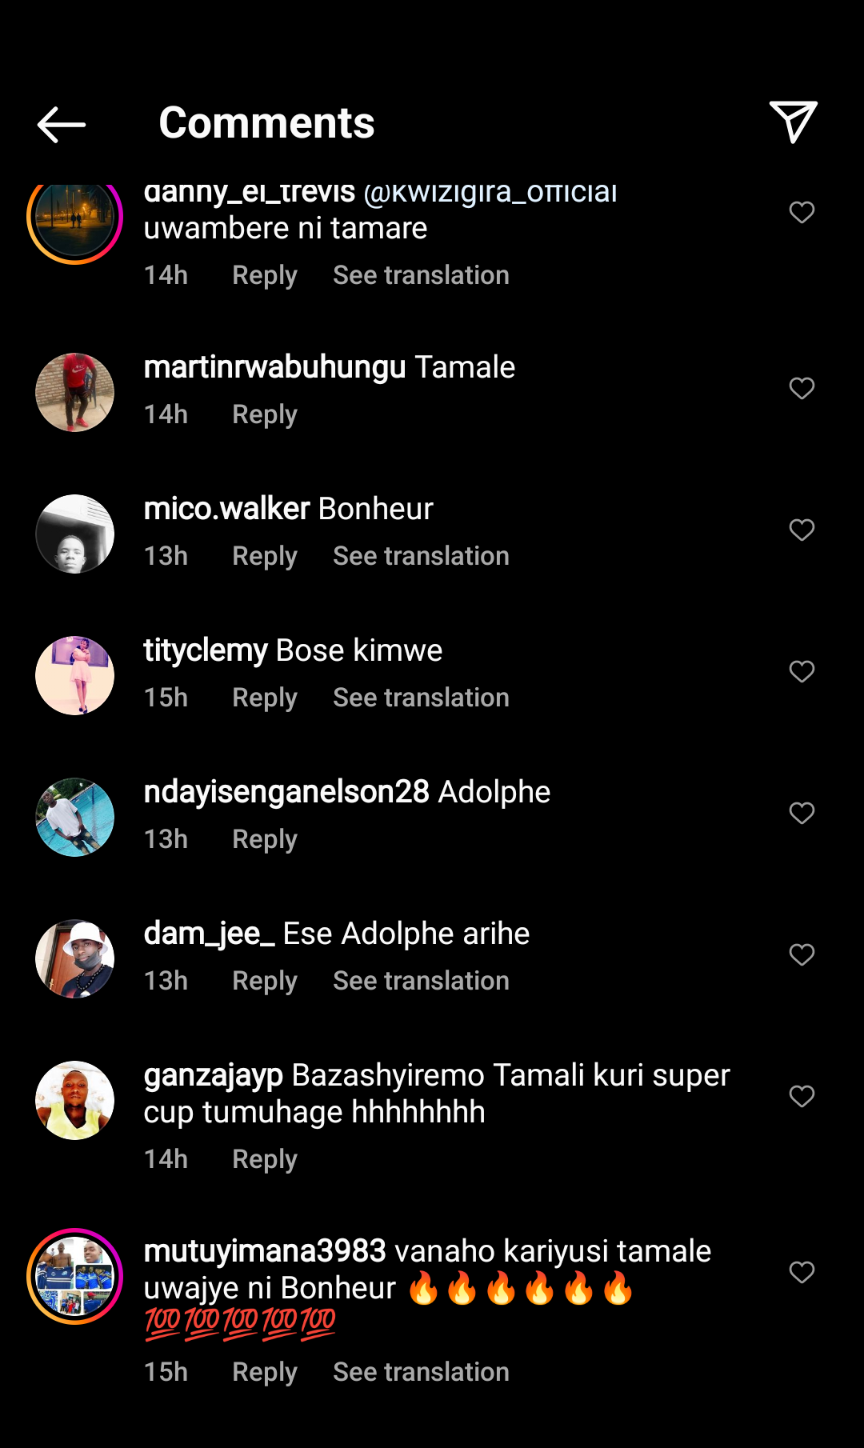The width and height of the screenshot is (864, 1448).
Task: Open ndayisenganelson28's profile username
Action: pyautogui.click(x=286, y=792)
